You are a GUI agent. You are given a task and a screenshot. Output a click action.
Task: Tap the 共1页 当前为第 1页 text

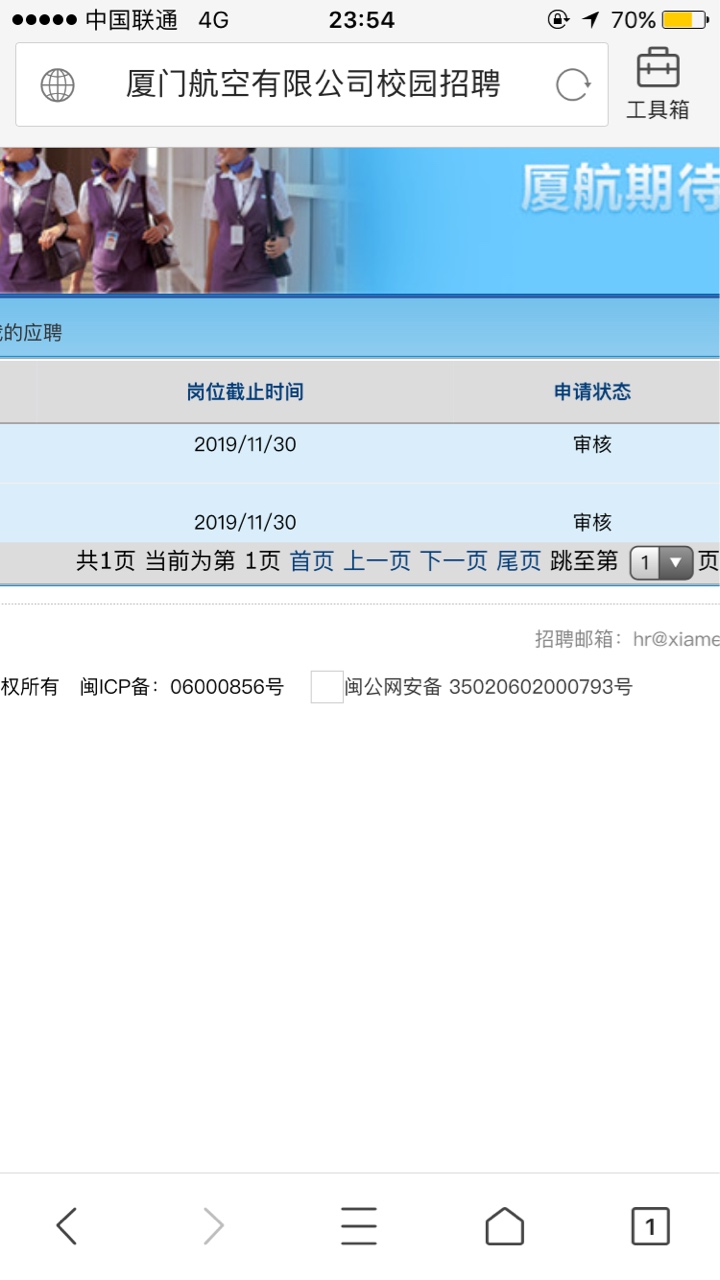(178, 561)
